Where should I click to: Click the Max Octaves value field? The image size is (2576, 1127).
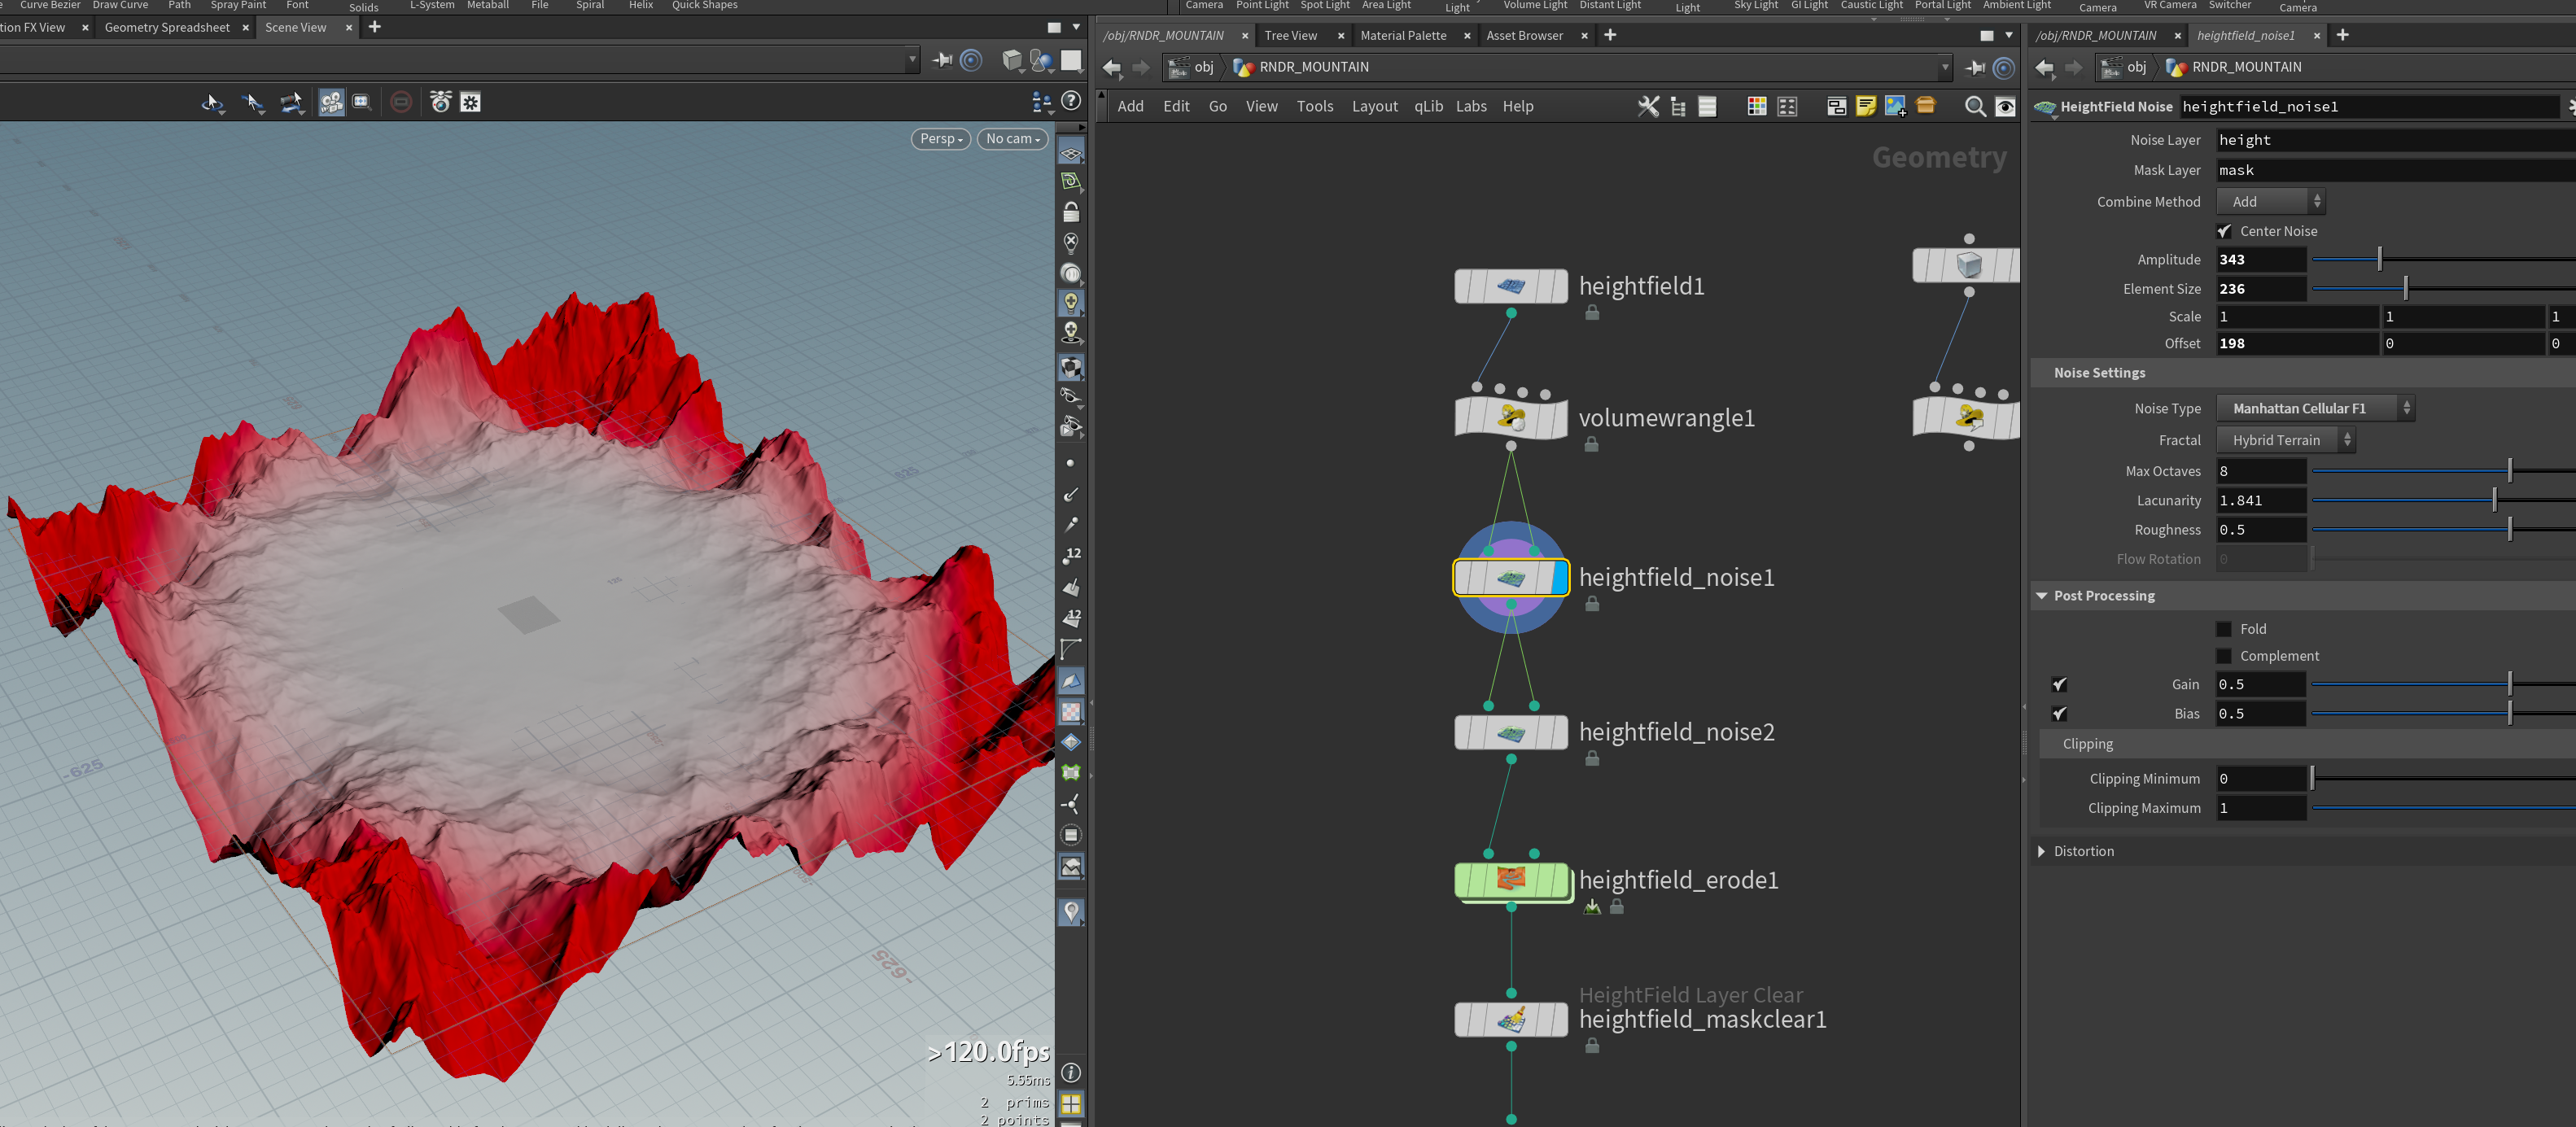tap(2261, 471)
